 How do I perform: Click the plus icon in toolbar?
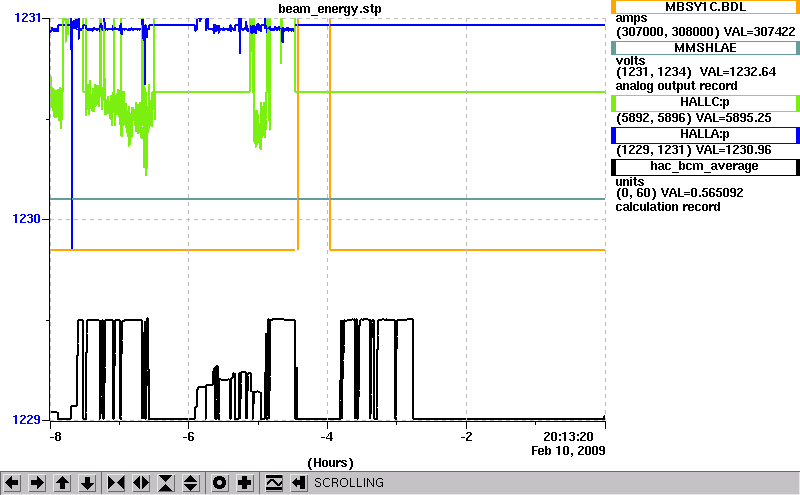(245, 483)
